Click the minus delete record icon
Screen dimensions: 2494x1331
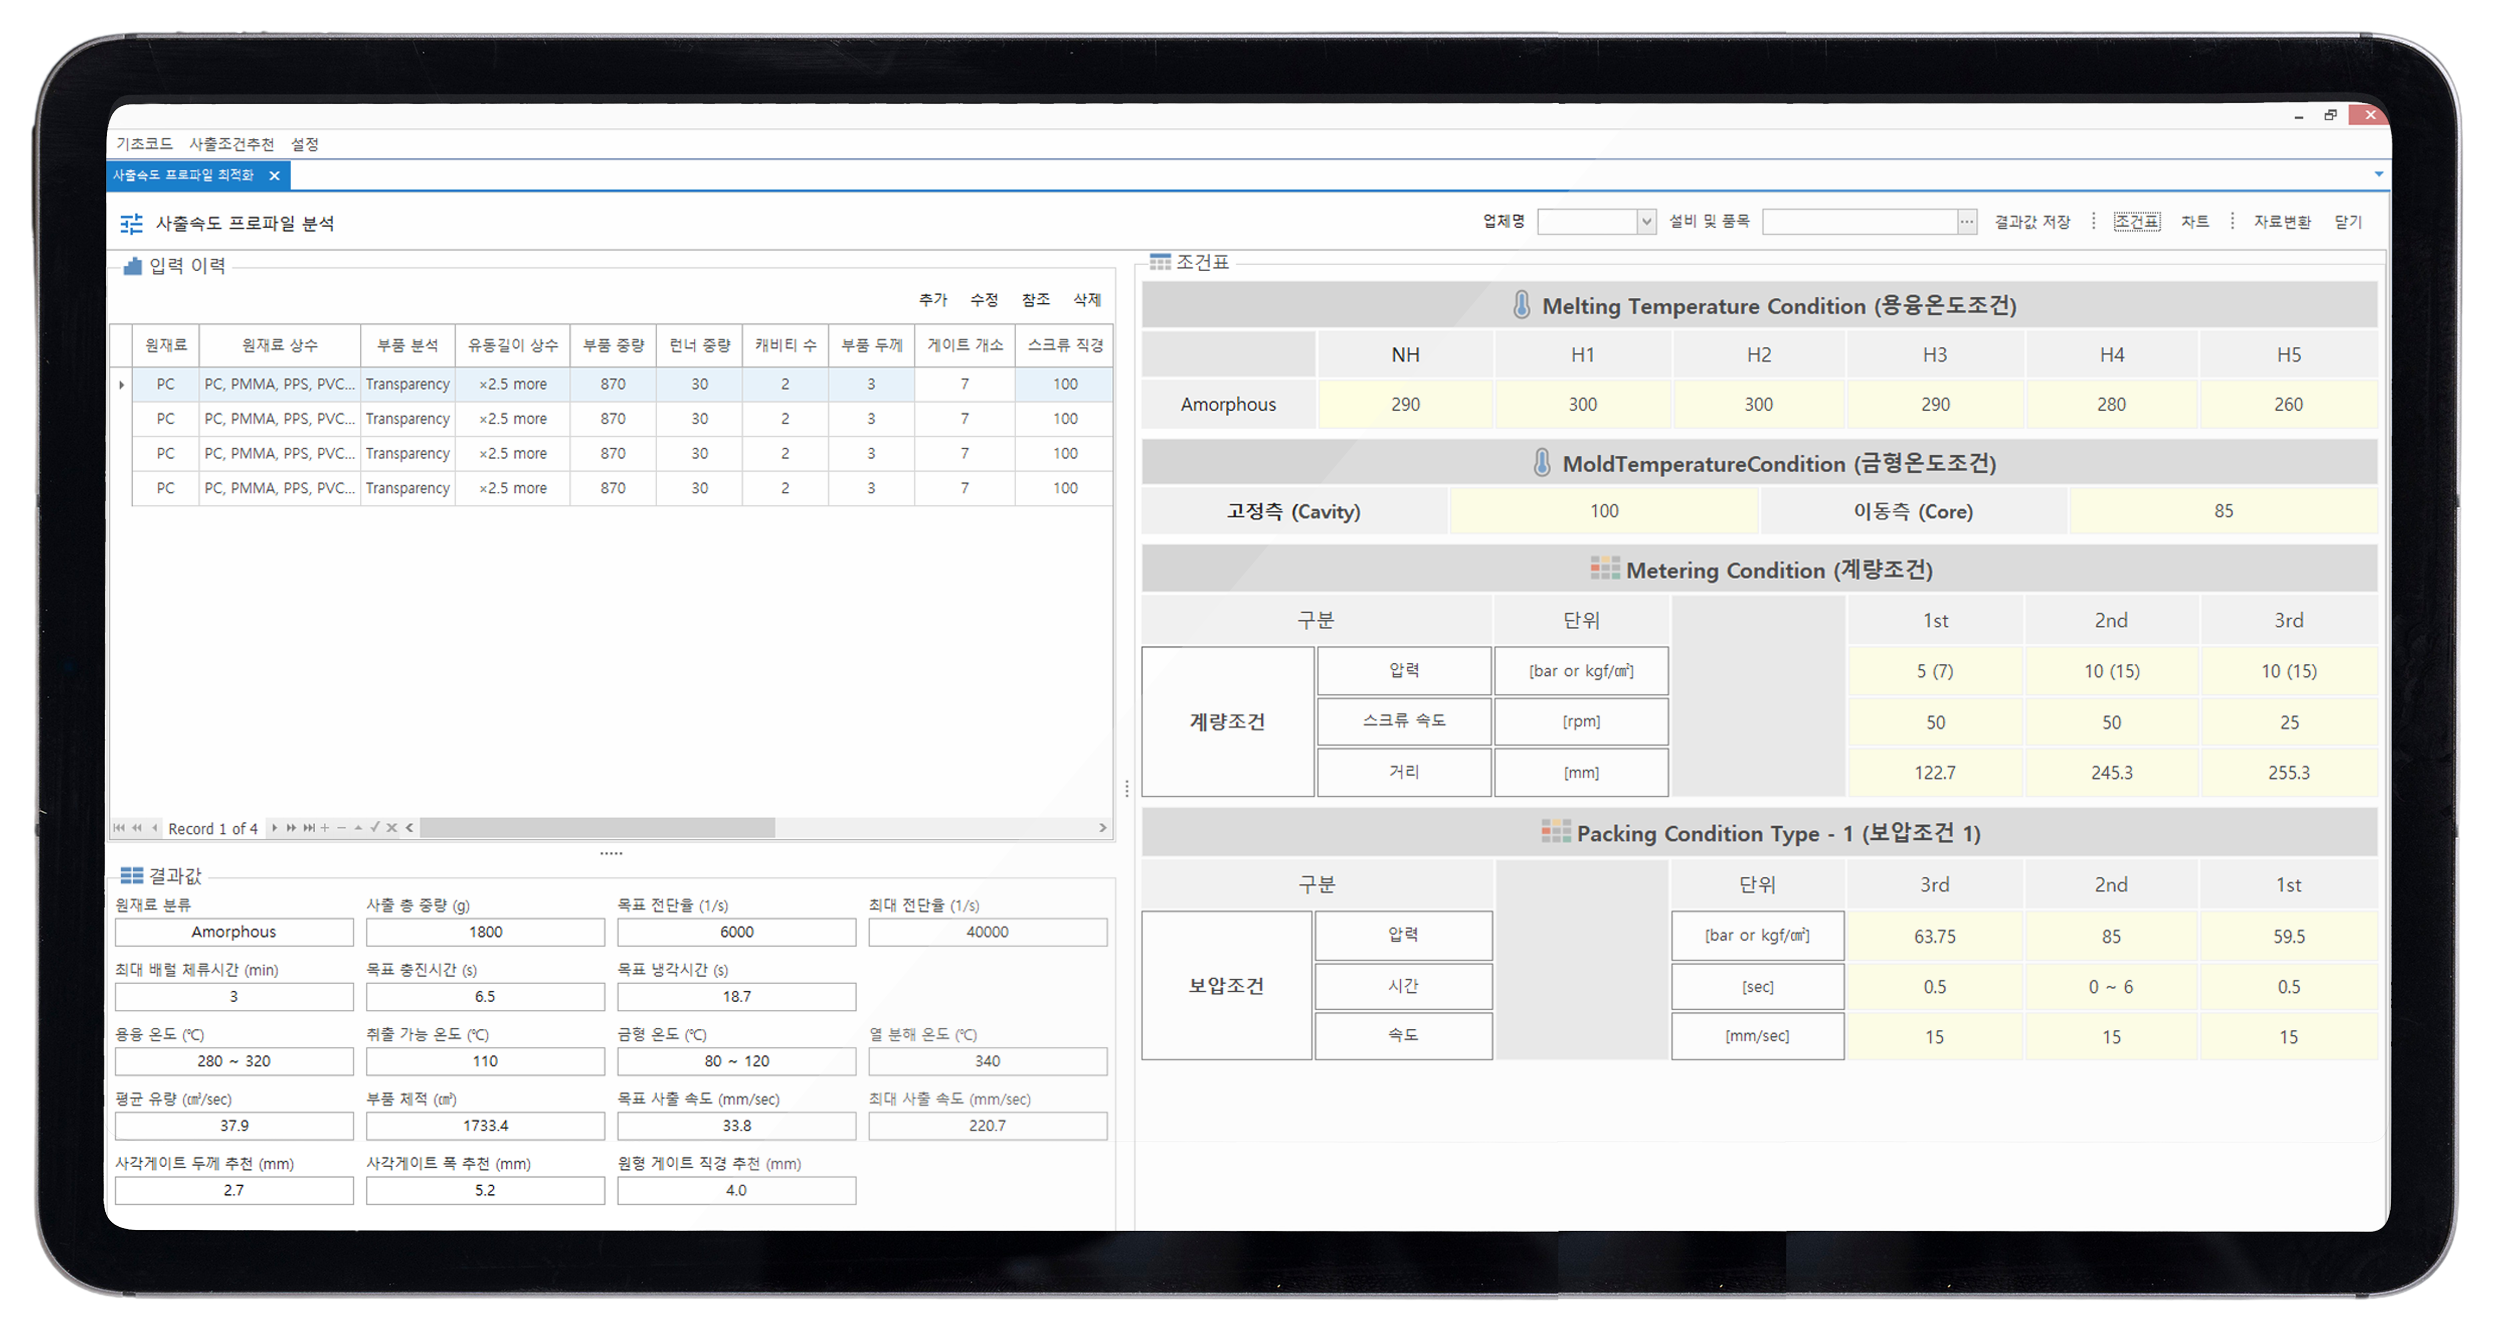click(x=341, y=828)
